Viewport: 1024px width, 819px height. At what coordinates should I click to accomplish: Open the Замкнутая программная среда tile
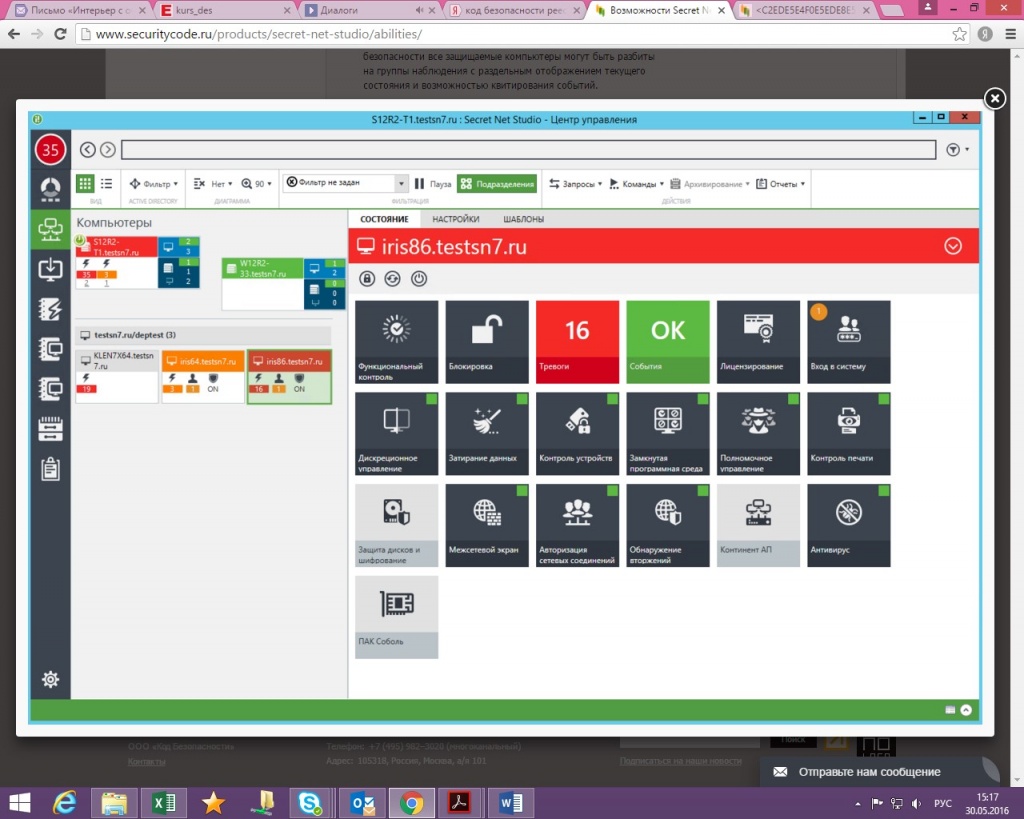667,434
